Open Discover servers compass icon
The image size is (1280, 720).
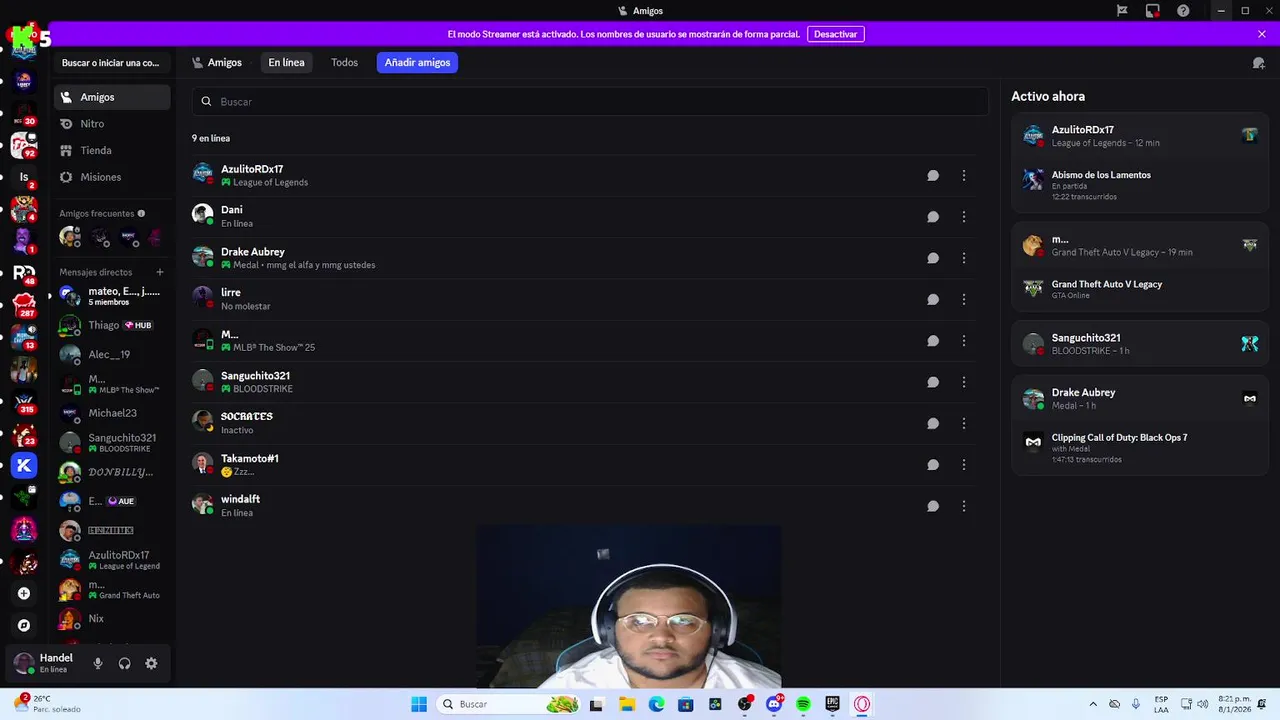click(x=24, y=625)
